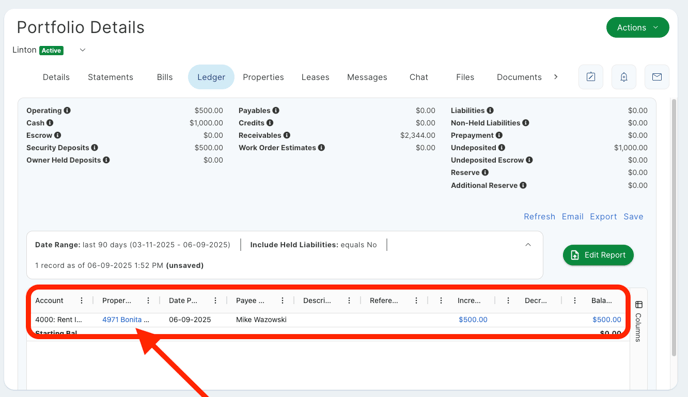
Task: Show more tabs with right chevron
Action: 556,77
